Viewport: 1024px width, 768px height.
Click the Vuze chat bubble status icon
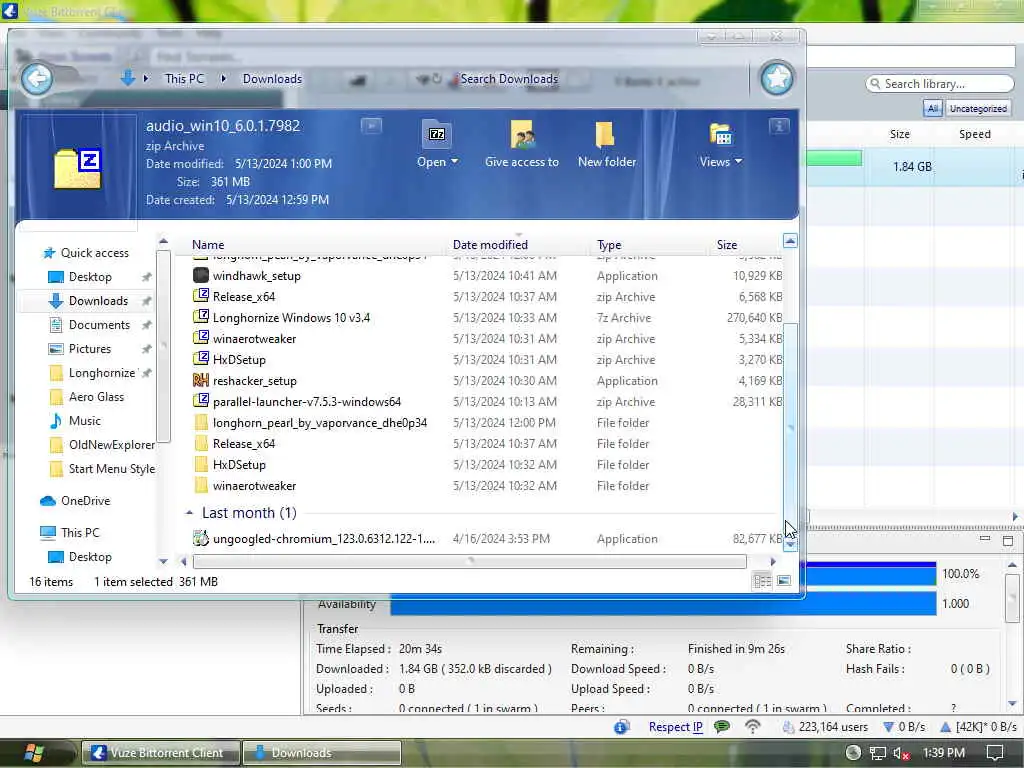722,726
